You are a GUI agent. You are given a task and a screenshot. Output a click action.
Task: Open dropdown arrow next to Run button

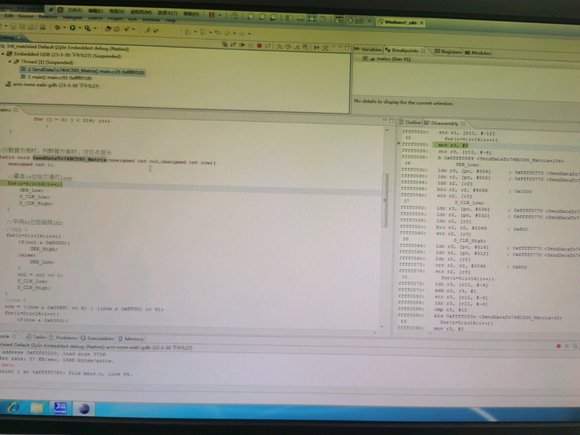[x=80, y=28]
